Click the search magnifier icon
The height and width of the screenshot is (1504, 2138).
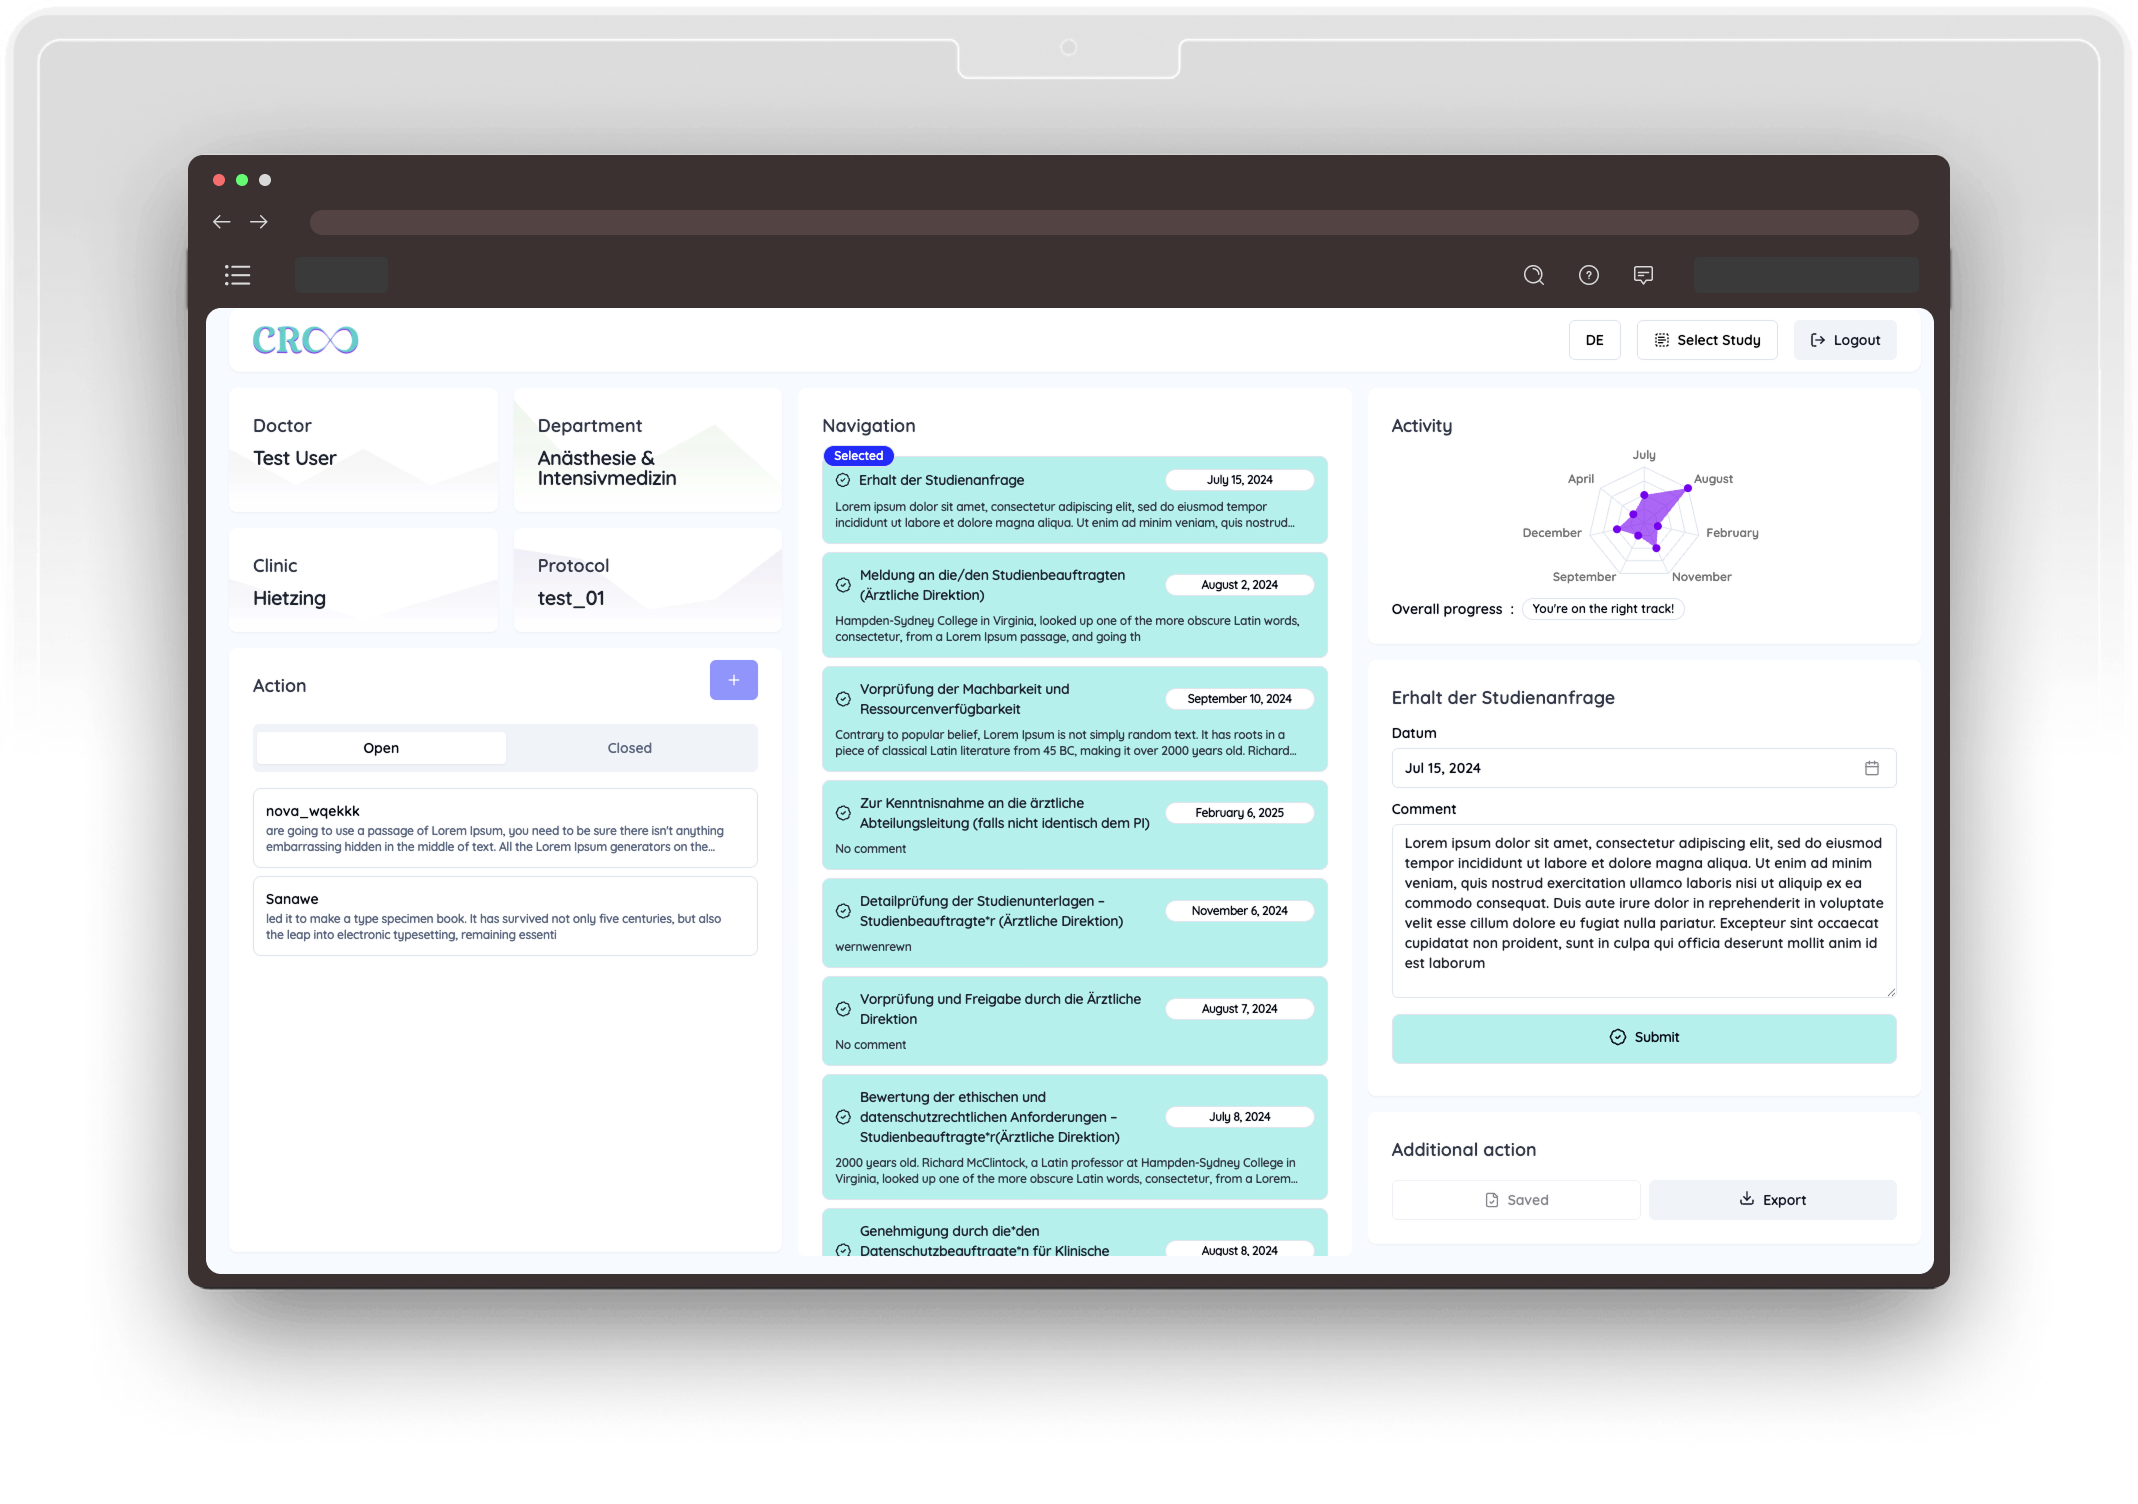(x=1533, y=275)
